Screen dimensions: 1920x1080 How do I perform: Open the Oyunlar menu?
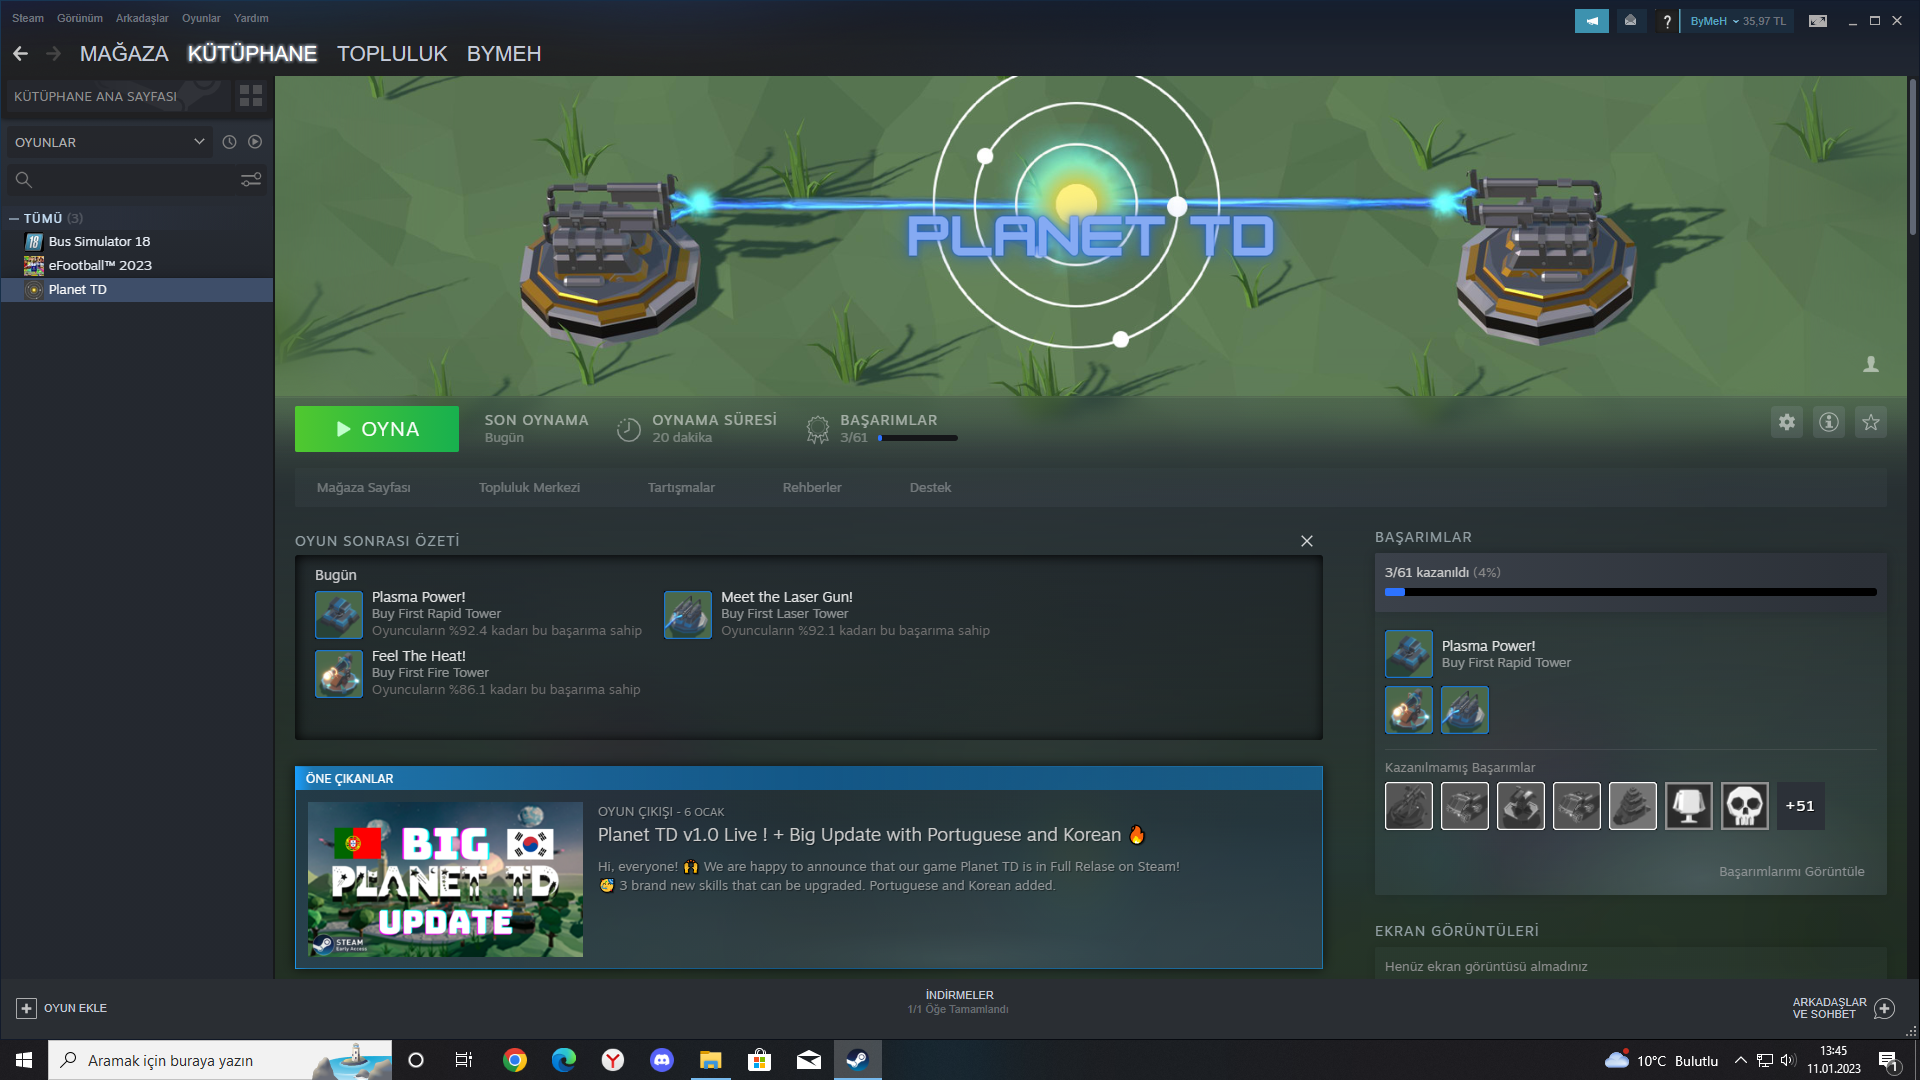pos(201,18)
